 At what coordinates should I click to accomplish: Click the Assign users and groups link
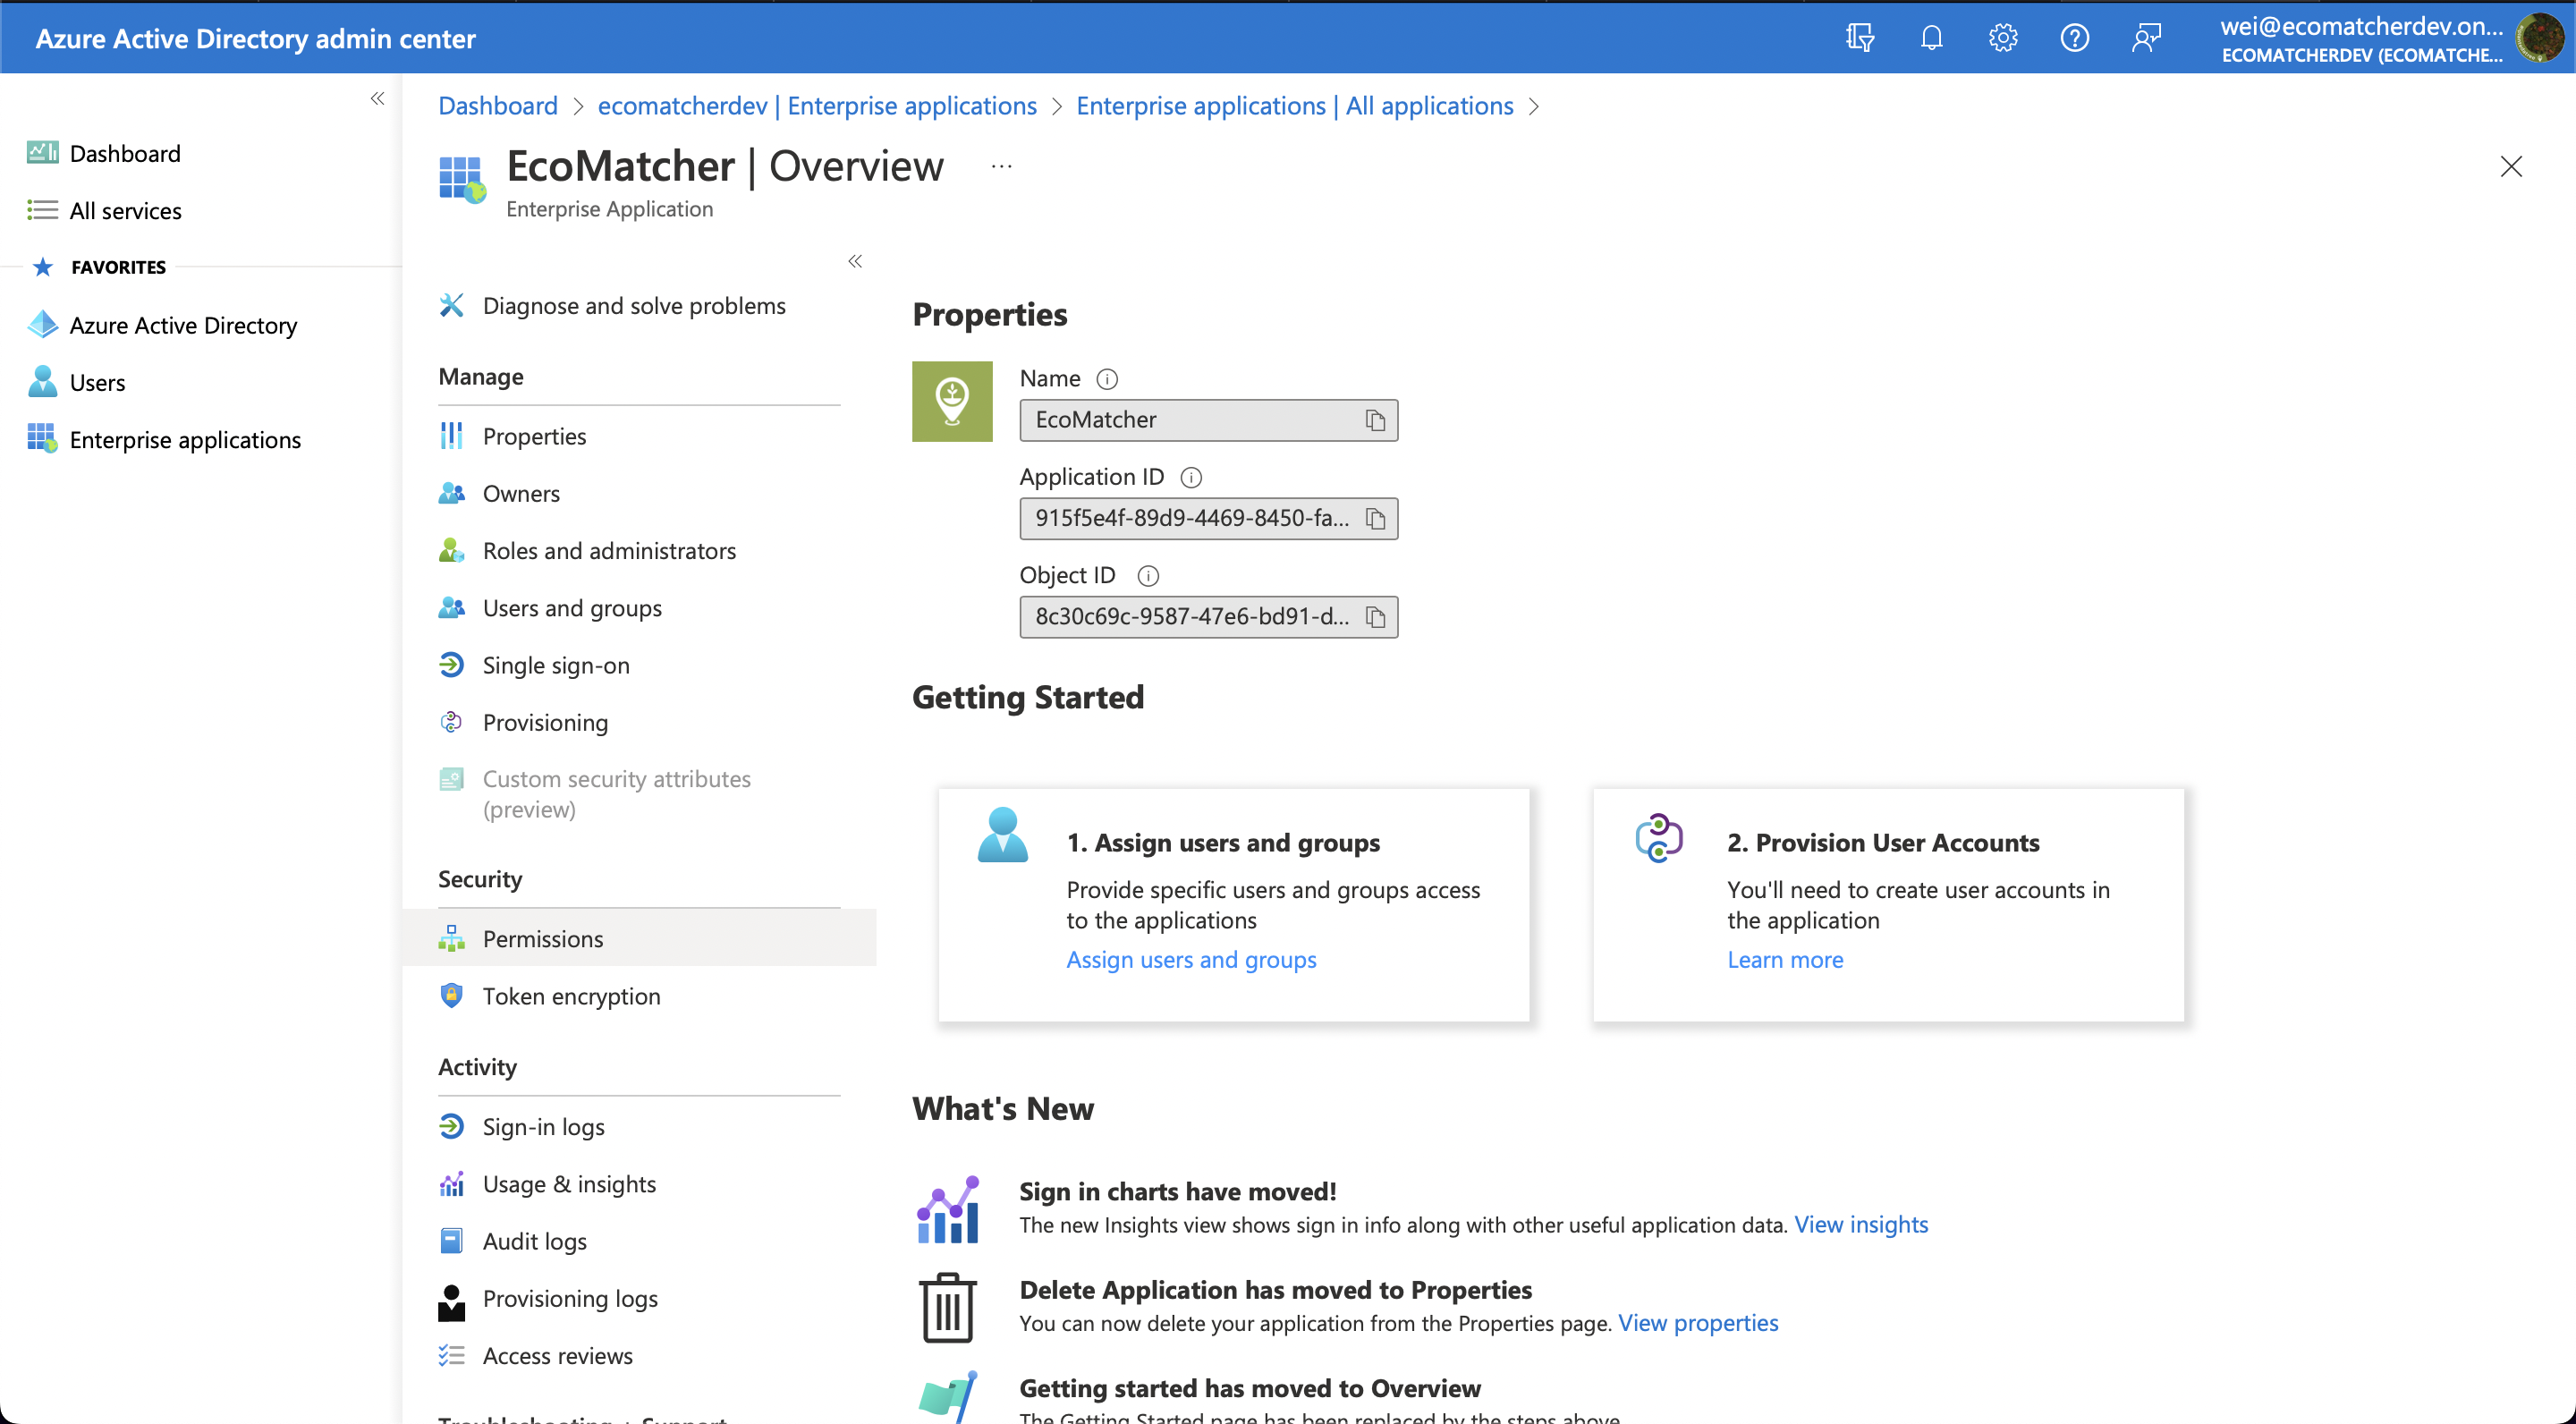[x=1191, y=960]
